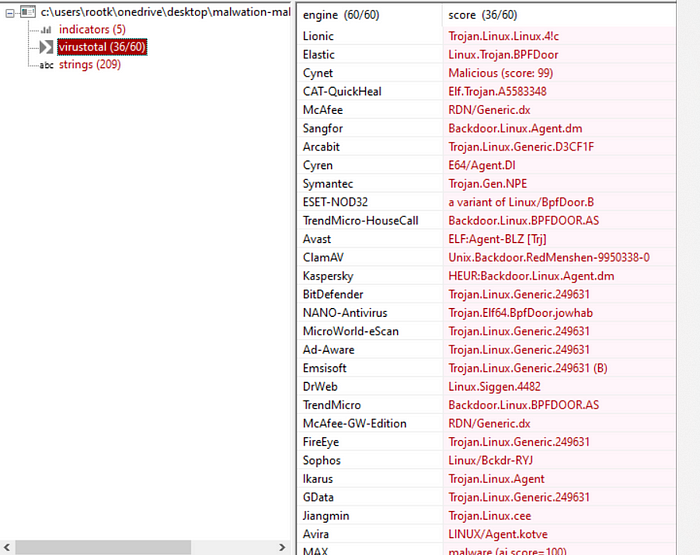Select the Avast engine row

(486, 239)
